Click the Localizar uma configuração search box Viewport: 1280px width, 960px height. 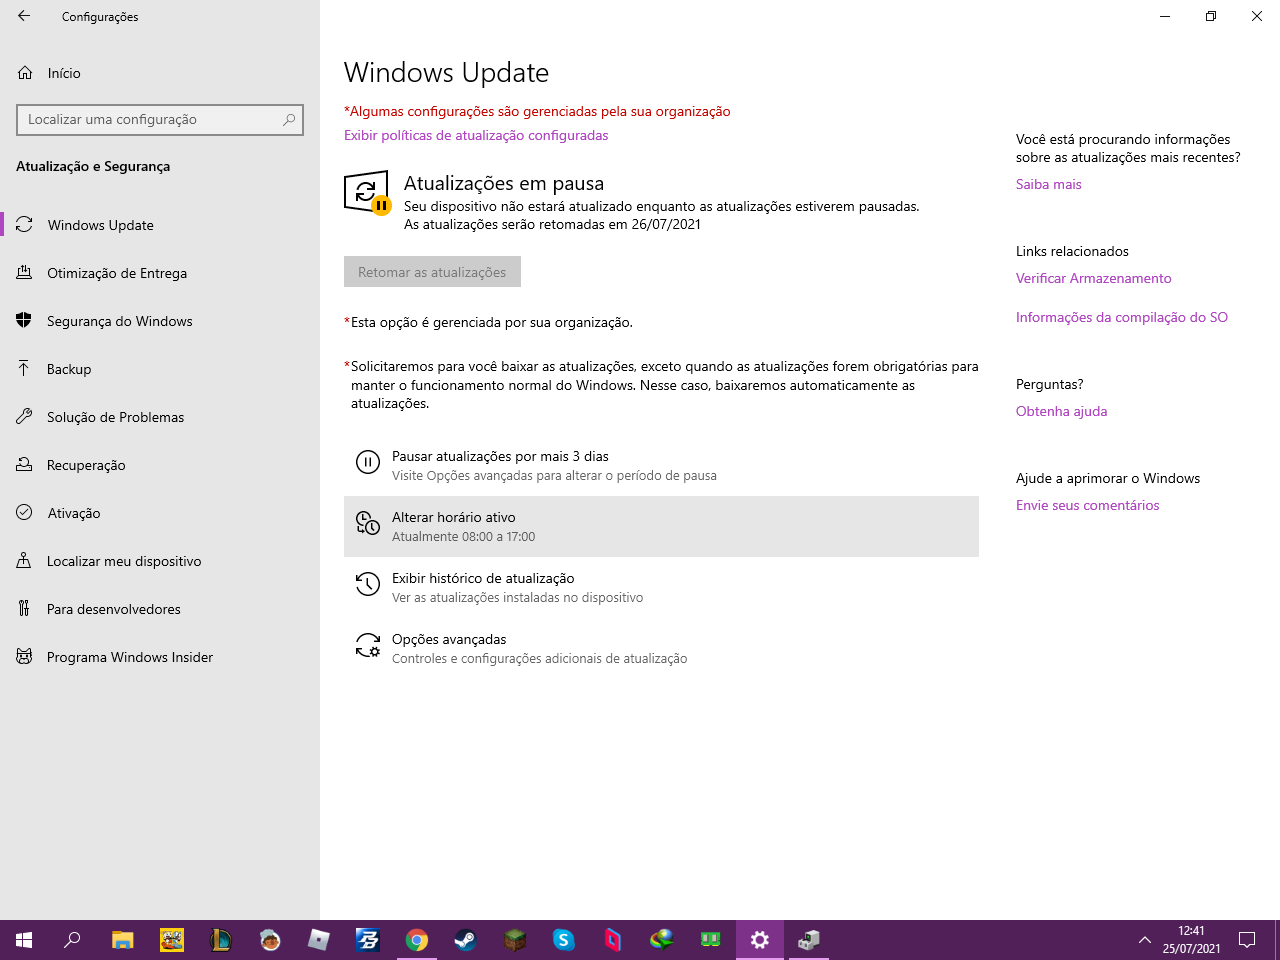click(x=160, y=120)
